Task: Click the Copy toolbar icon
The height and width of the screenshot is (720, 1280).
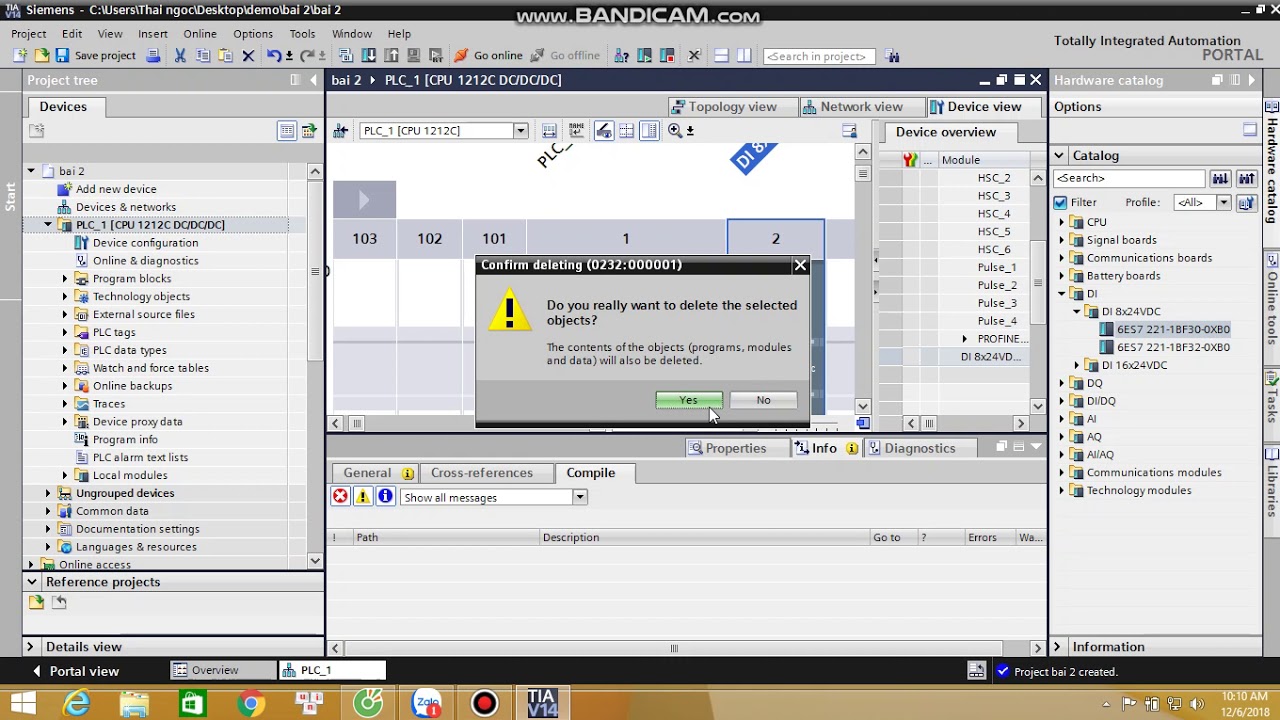Action: [203, 56]
